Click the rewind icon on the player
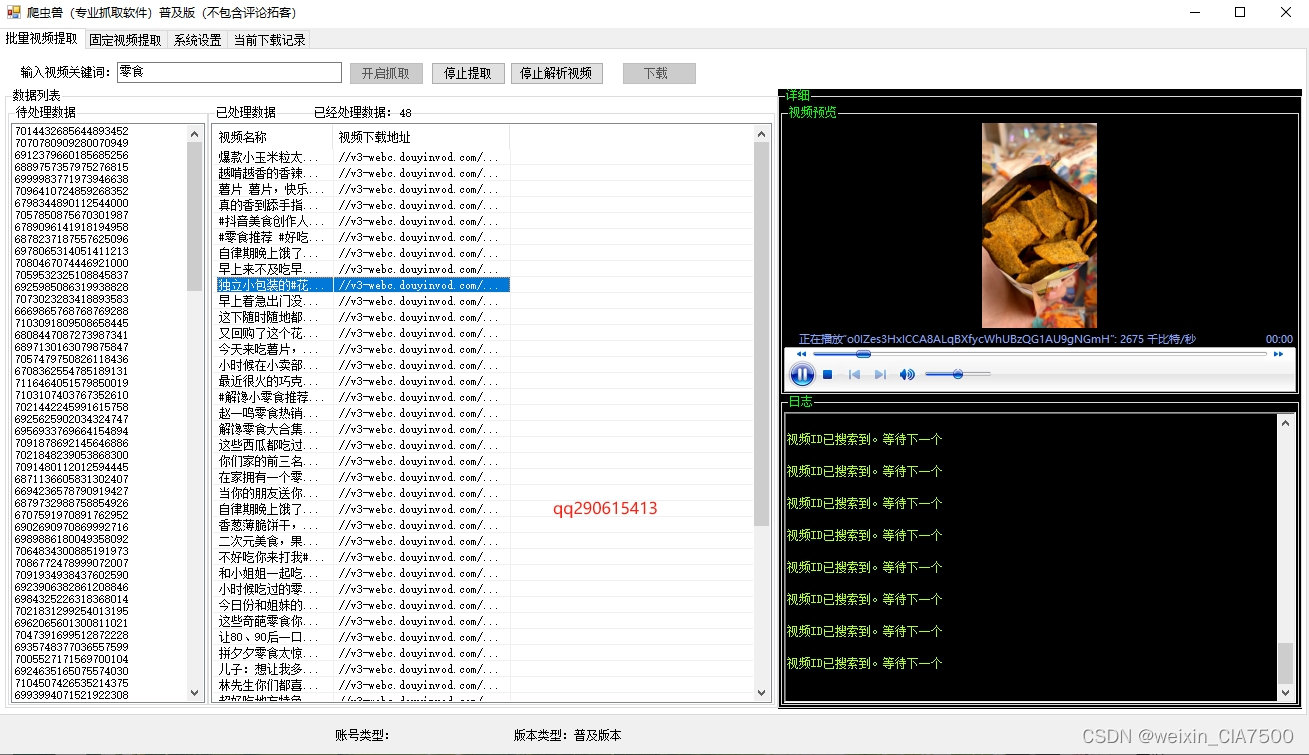1309x755 pixels. point(800,353)
